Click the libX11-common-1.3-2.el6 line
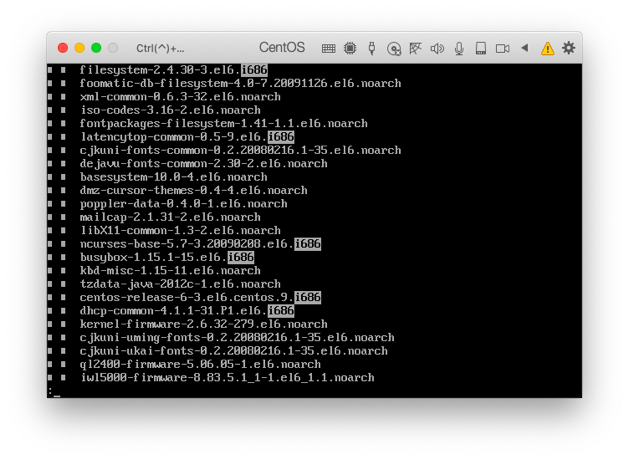 click(x=181, y=230)
